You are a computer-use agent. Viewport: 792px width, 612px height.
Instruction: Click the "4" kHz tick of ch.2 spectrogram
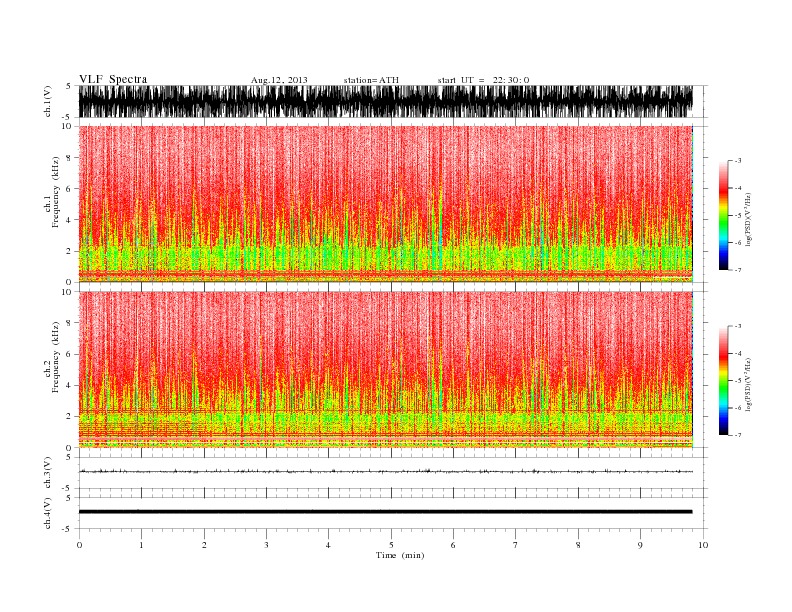[69, 385]
